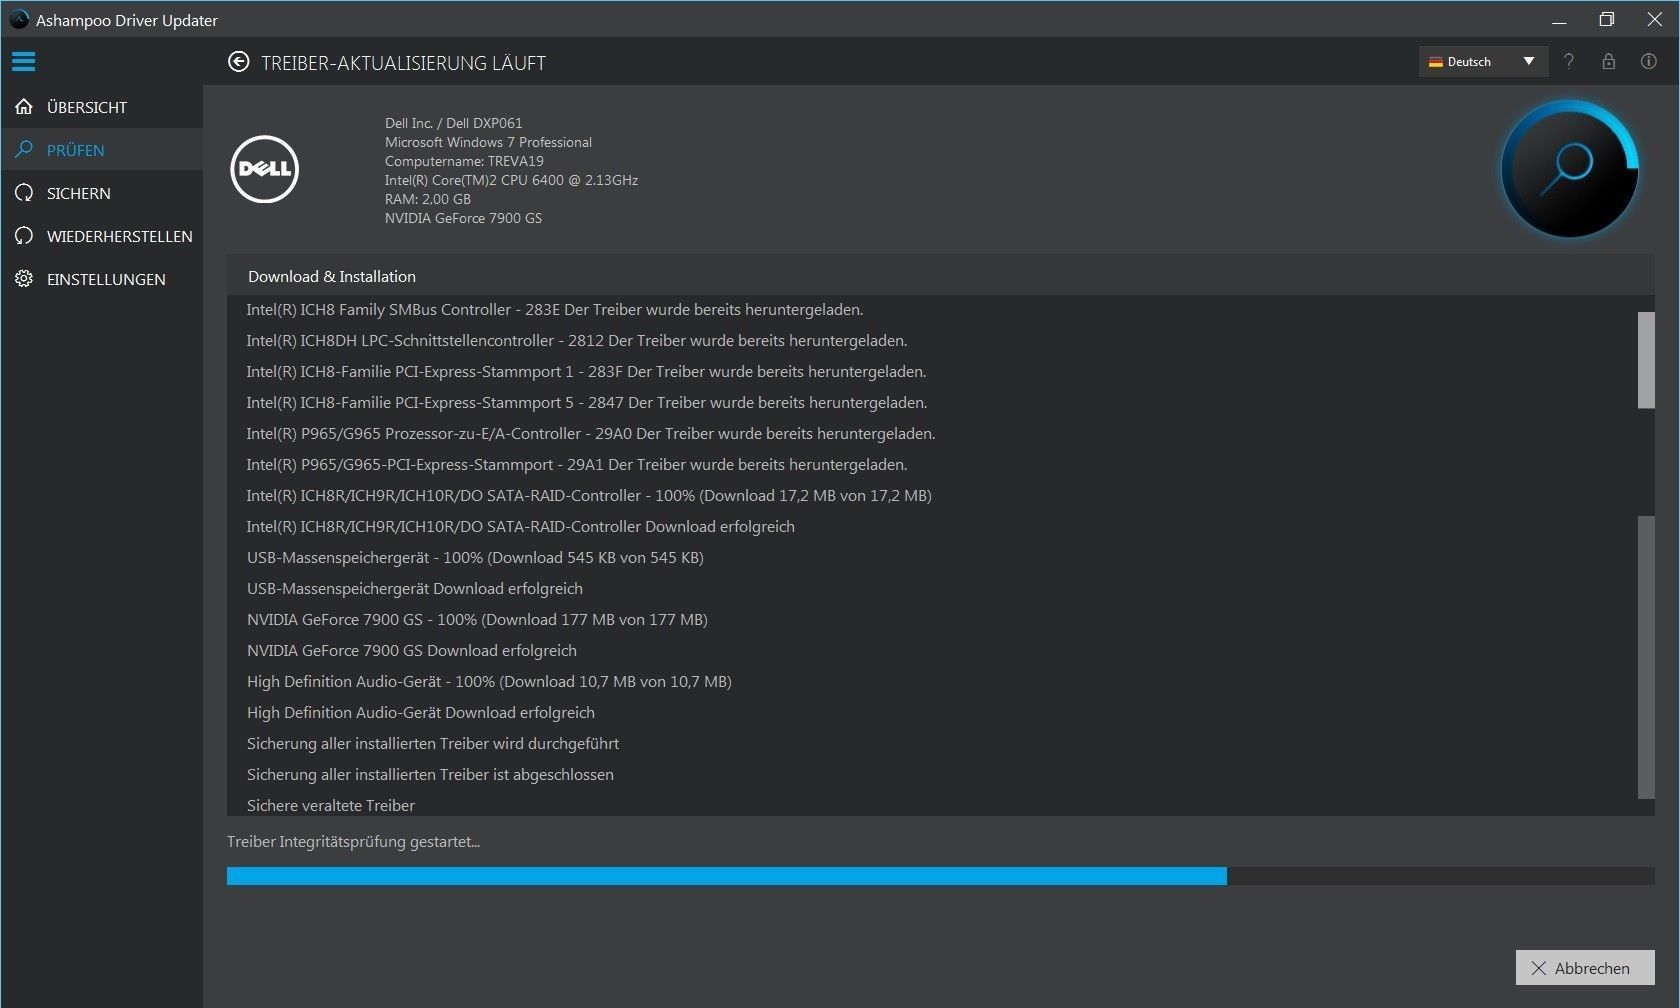Select 'USB-Massenspeichergerät Download erfolgreich' row

[415, 589]
